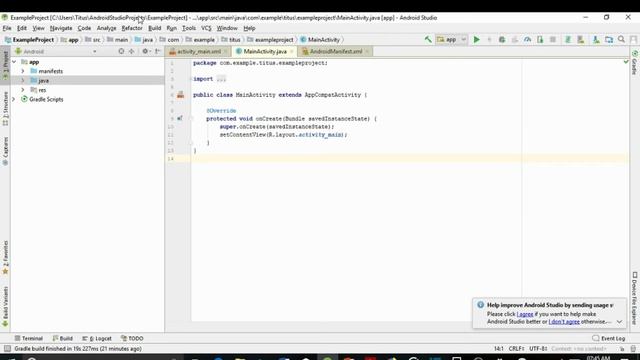Start debugging with the bug icon

tap(502, 40)
